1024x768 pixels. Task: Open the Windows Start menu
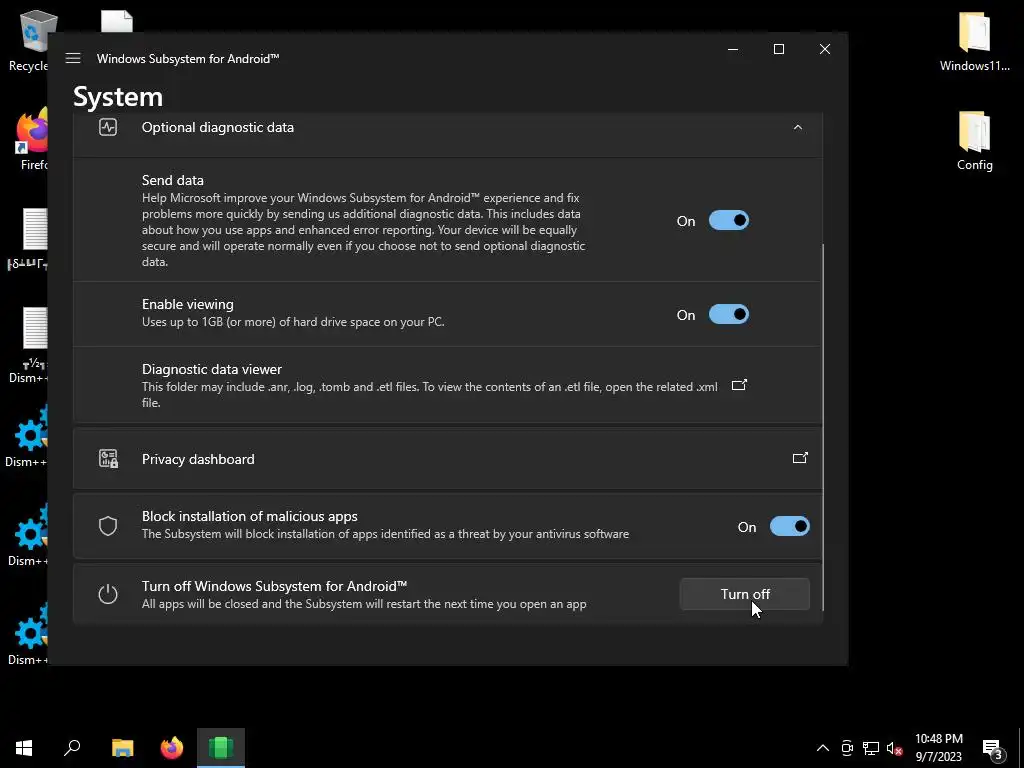(24, 748)
